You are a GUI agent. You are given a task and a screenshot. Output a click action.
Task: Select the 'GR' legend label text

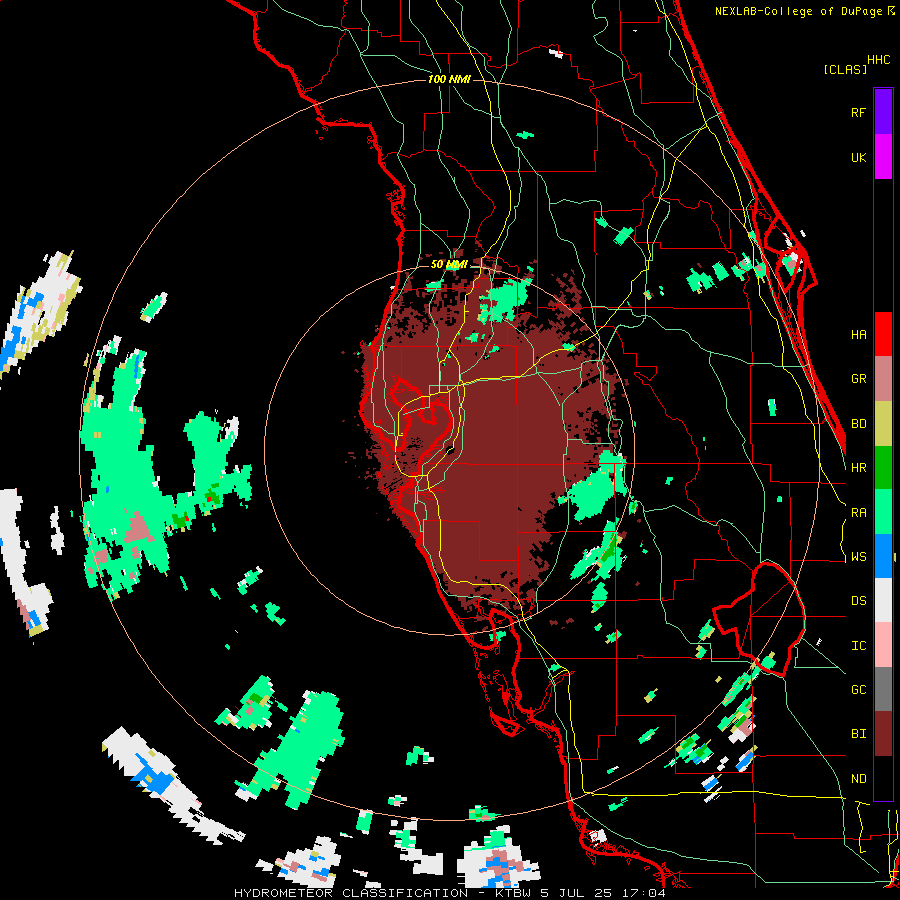click(x=858, y=379)
